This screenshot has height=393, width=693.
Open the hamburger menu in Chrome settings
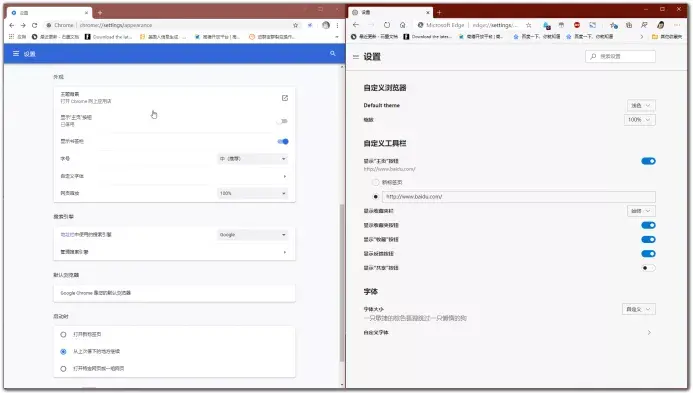pyautogui.click(x=16, y=53)
